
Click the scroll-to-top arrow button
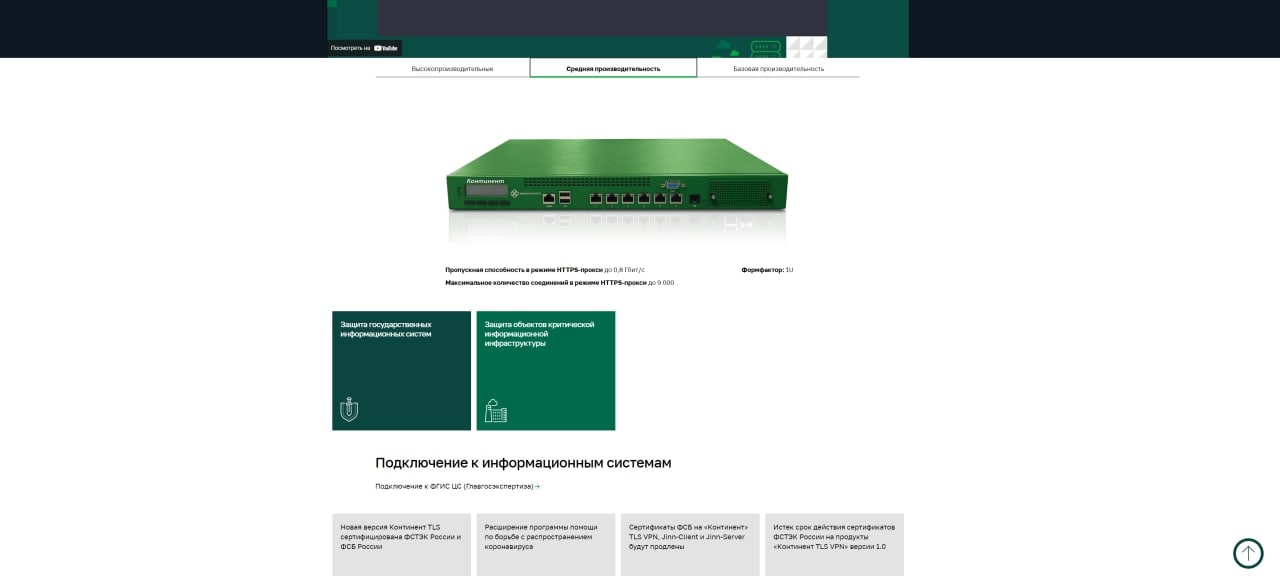tap(1248, 553)
